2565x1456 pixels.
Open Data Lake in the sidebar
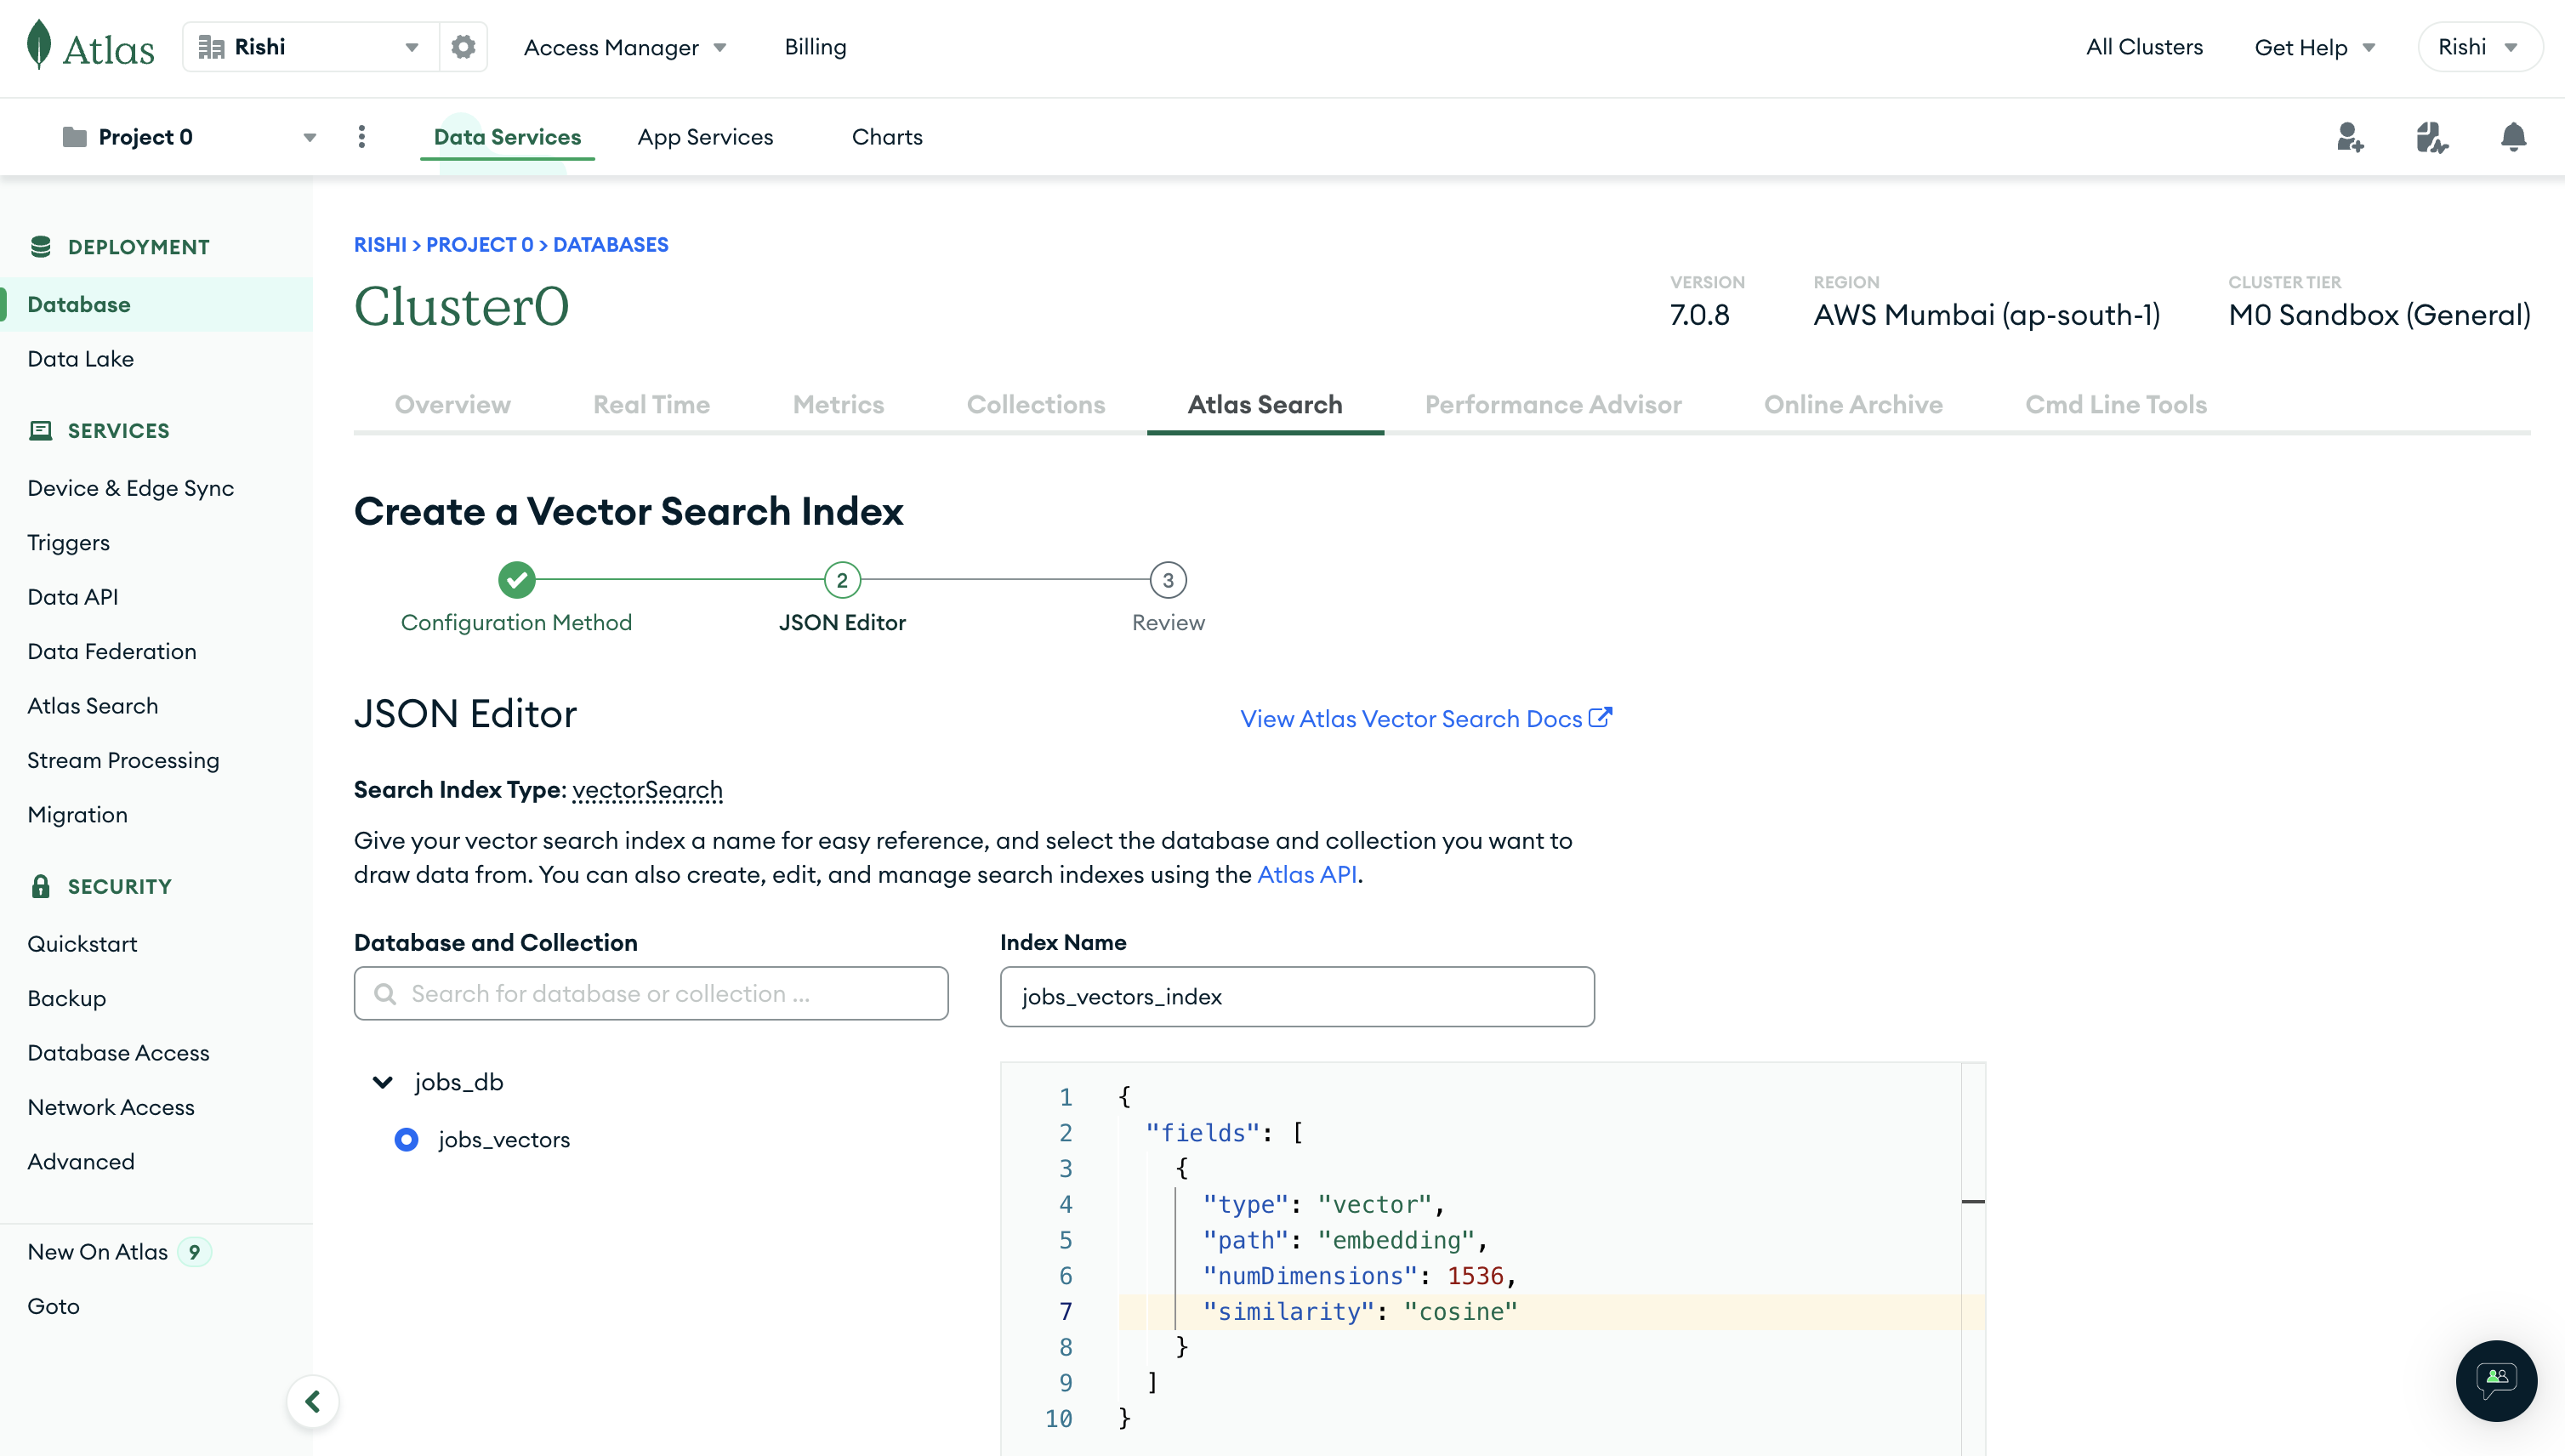pyautogui.click(x=81, y=359)
